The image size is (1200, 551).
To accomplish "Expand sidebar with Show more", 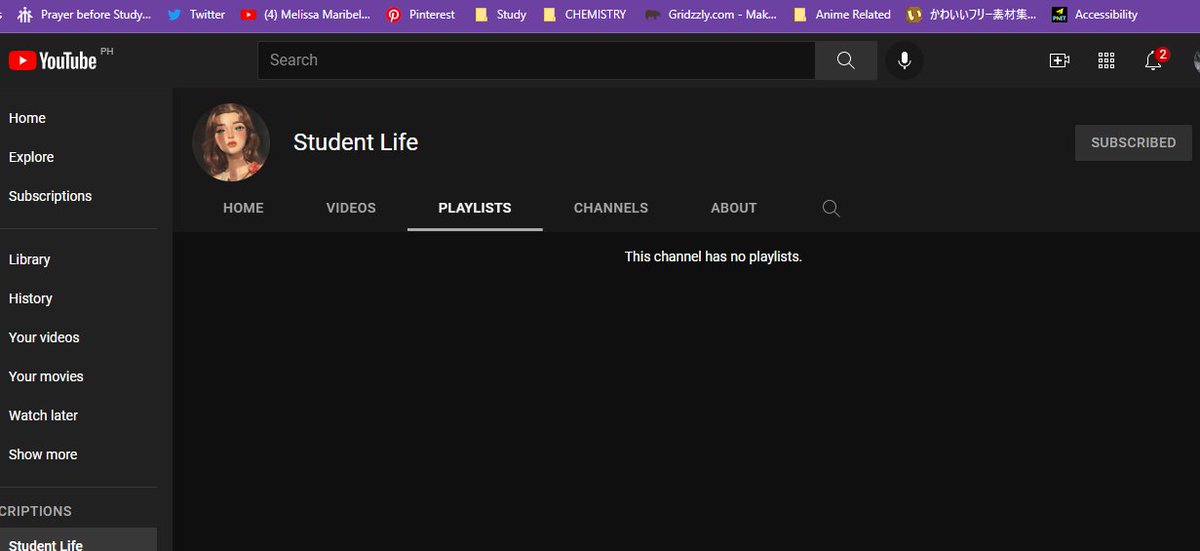I will pos(43,454).
